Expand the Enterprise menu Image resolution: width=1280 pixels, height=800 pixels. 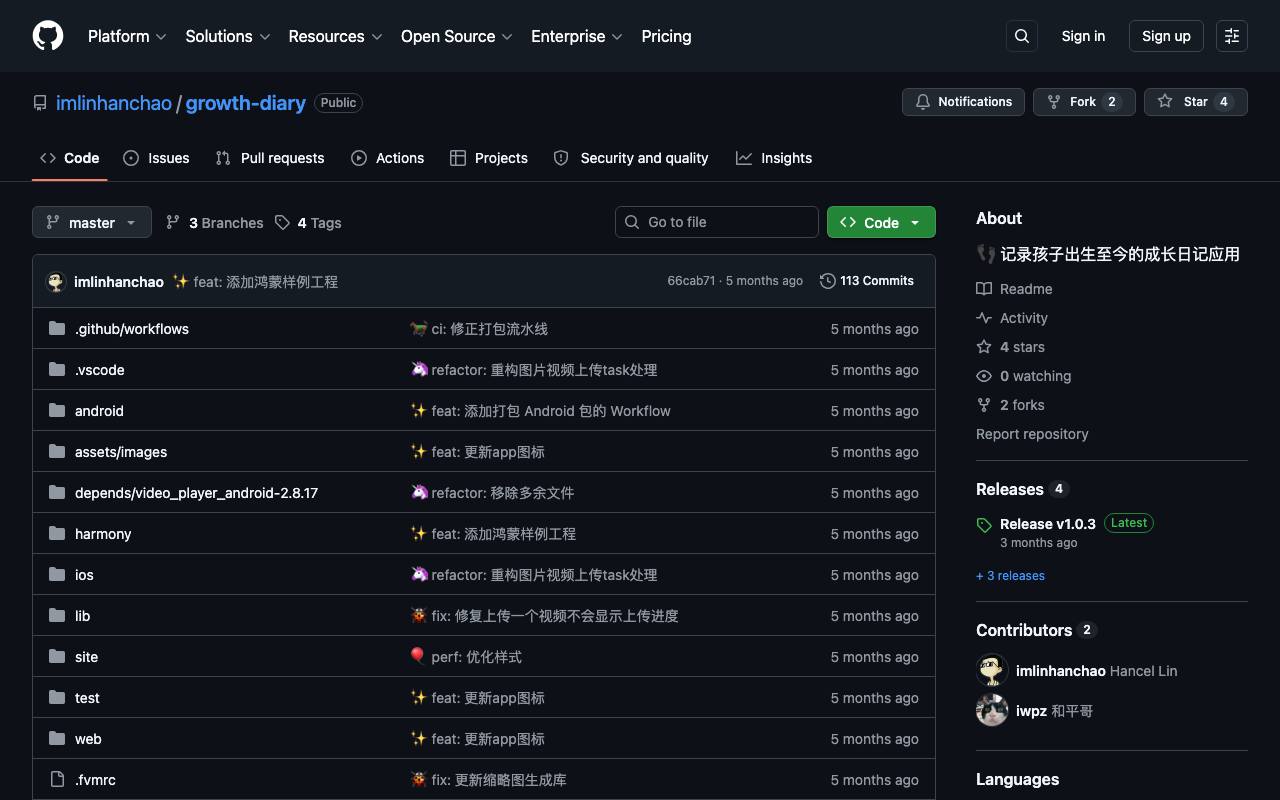click(x=577, y=36)
